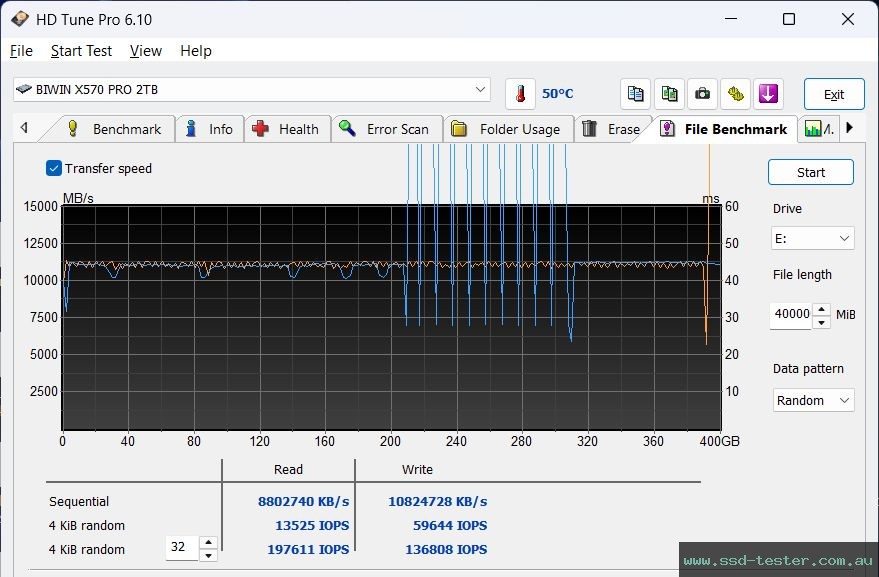
Task: Increase File length with the up stepper
Action: [821, 309]
